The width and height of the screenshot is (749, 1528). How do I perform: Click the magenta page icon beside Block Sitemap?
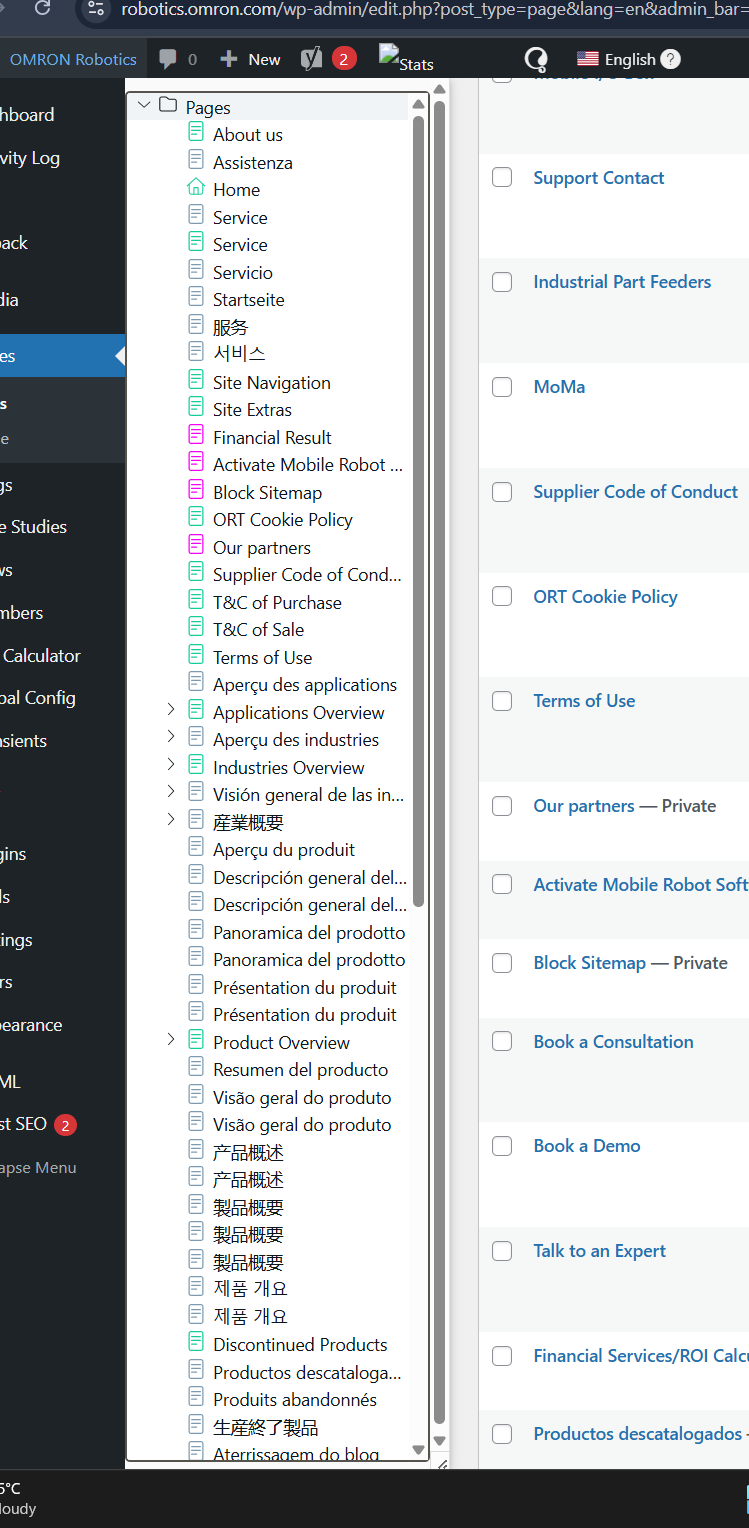click(196, 491)
